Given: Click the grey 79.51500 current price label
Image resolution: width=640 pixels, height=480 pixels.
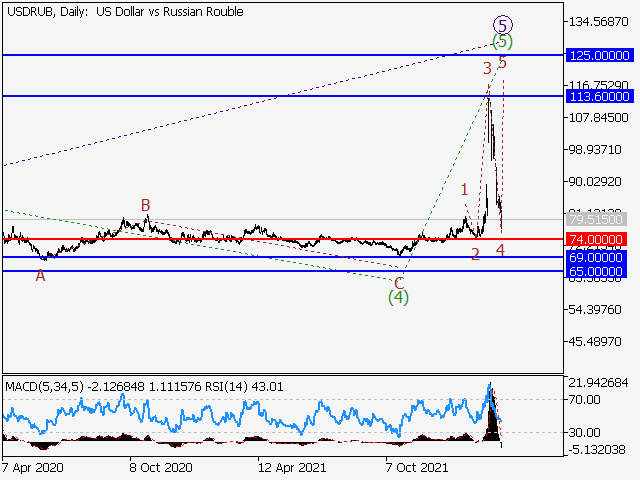Looking at the screenshot, I should click(x=596, y=220).
